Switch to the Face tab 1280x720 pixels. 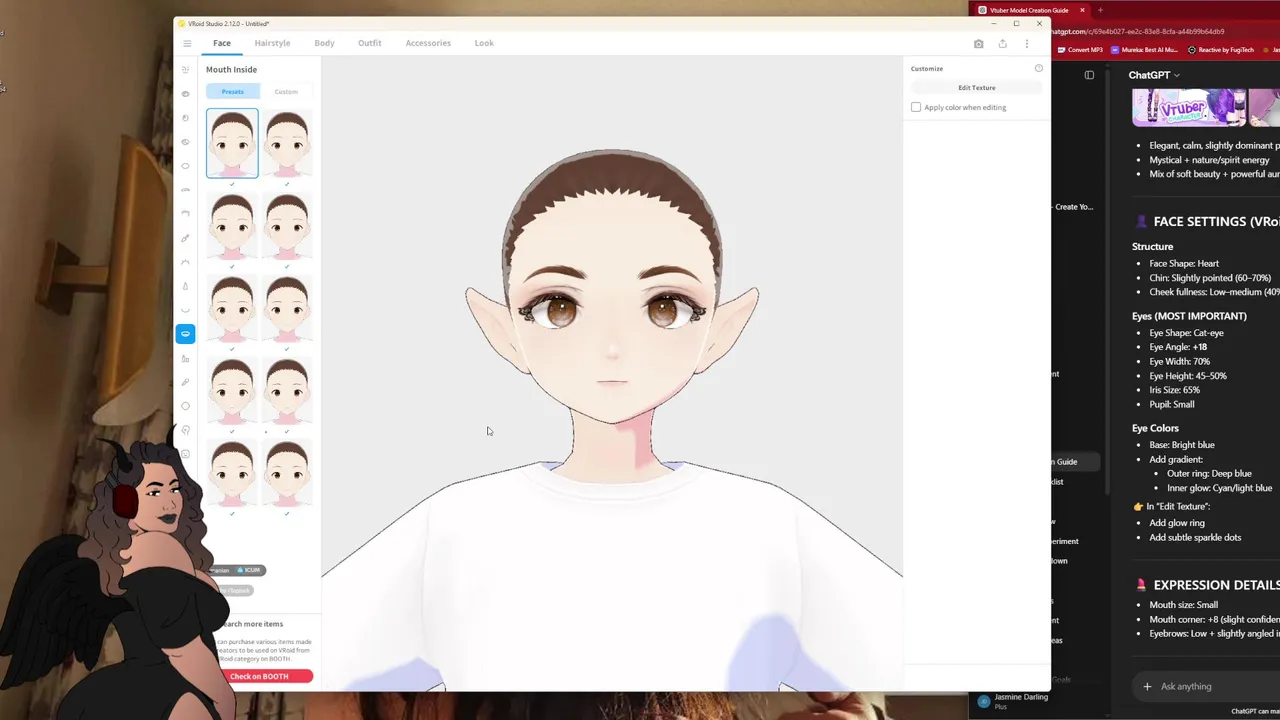pyautogui.click(x=222, y=43)
